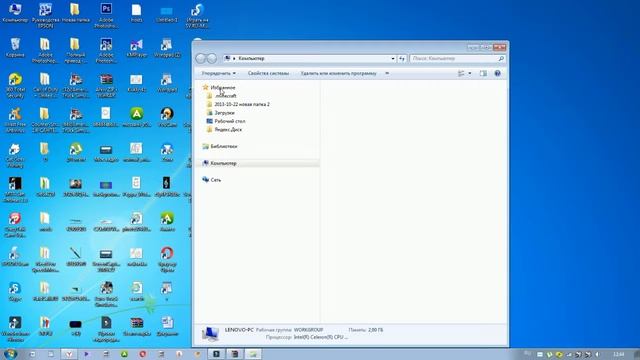
Task: Select the Руководства EPSON desktop shortcut
Action: [x=45, y=16]
